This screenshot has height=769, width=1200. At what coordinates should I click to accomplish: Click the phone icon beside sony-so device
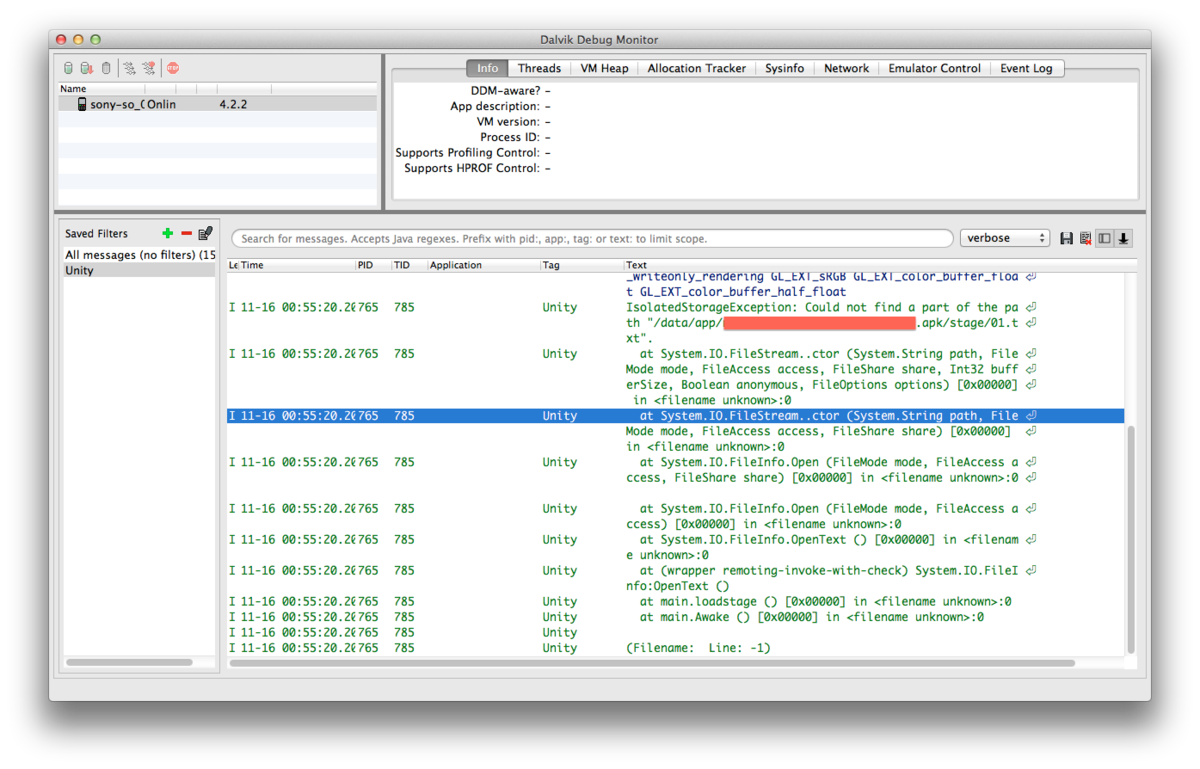pos(82,104)
